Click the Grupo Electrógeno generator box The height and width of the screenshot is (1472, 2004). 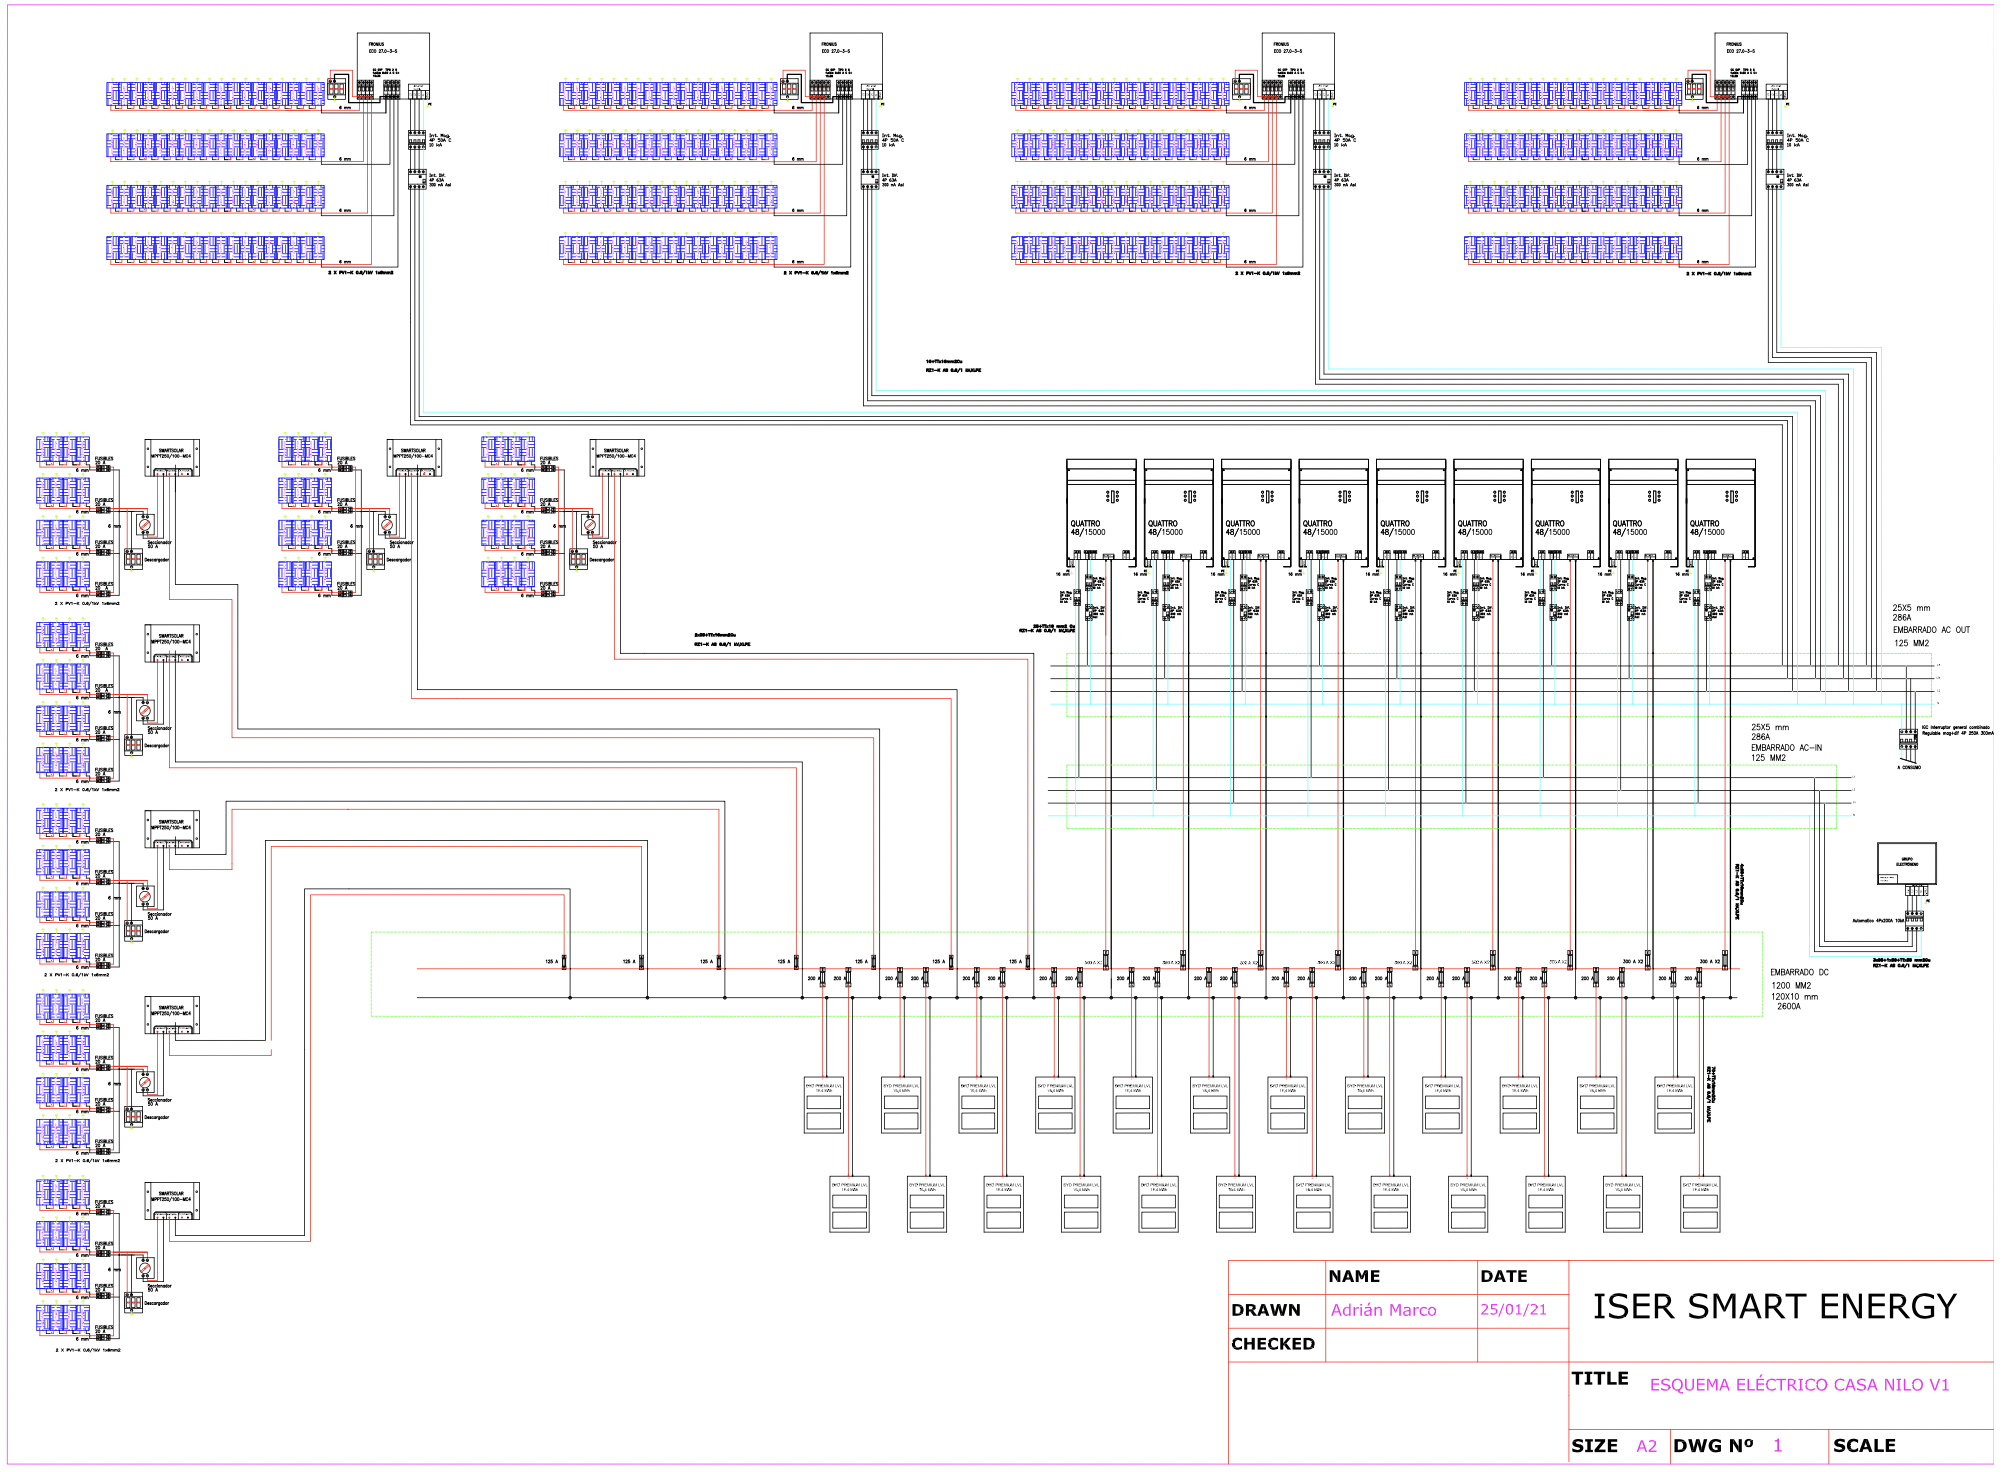[x=1906, y=864]
